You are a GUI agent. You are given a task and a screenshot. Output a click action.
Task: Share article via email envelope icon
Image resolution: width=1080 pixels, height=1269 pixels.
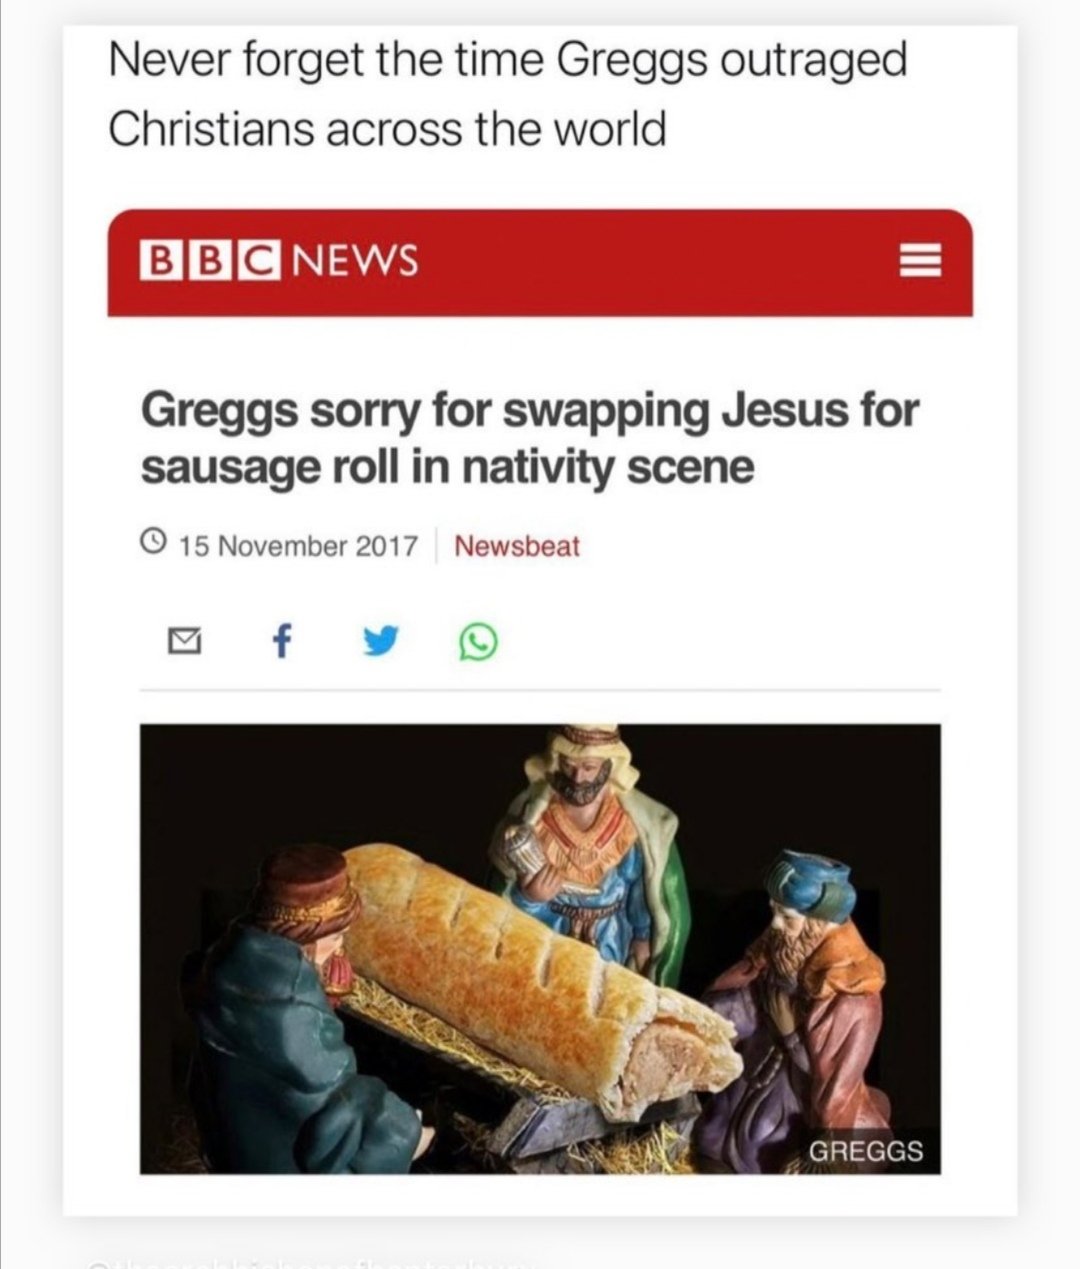(x=182, y=643)
